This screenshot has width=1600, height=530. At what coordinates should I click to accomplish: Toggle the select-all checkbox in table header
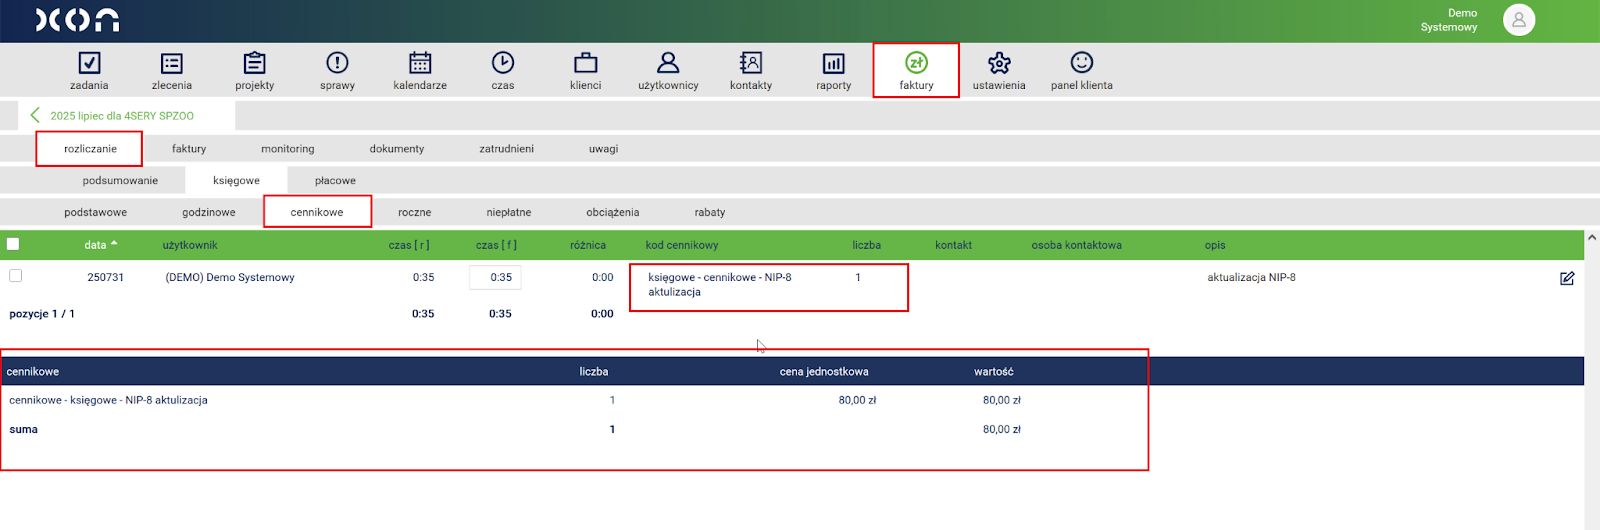pos(13,244)
